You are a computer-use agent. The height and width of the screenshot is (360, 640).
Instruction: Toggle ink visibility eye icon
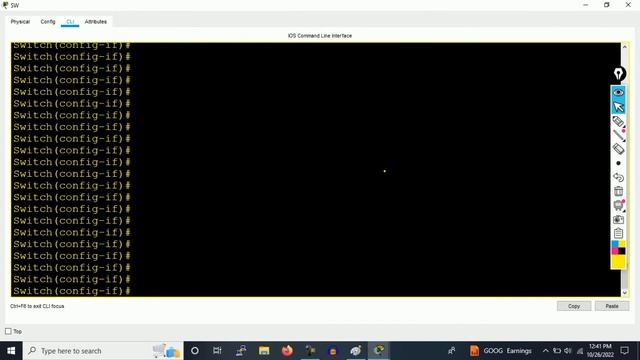point(618,93)
